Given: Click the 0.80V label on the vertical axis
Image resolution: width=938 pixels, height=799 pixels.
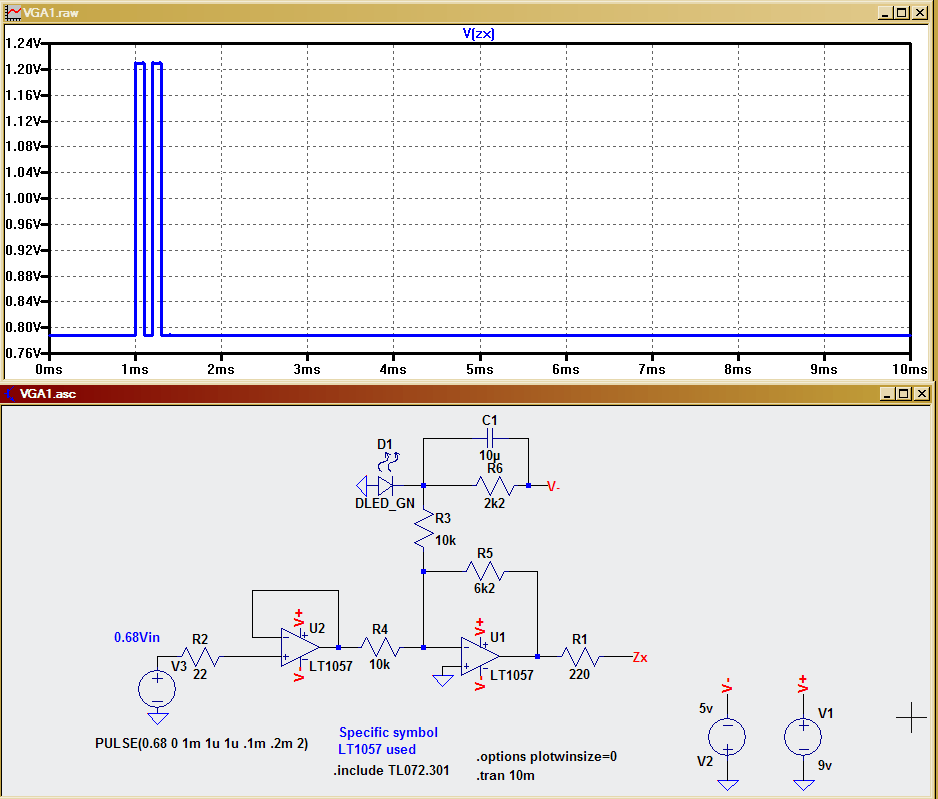Looking at the screenshot, I should click(23, 327).
